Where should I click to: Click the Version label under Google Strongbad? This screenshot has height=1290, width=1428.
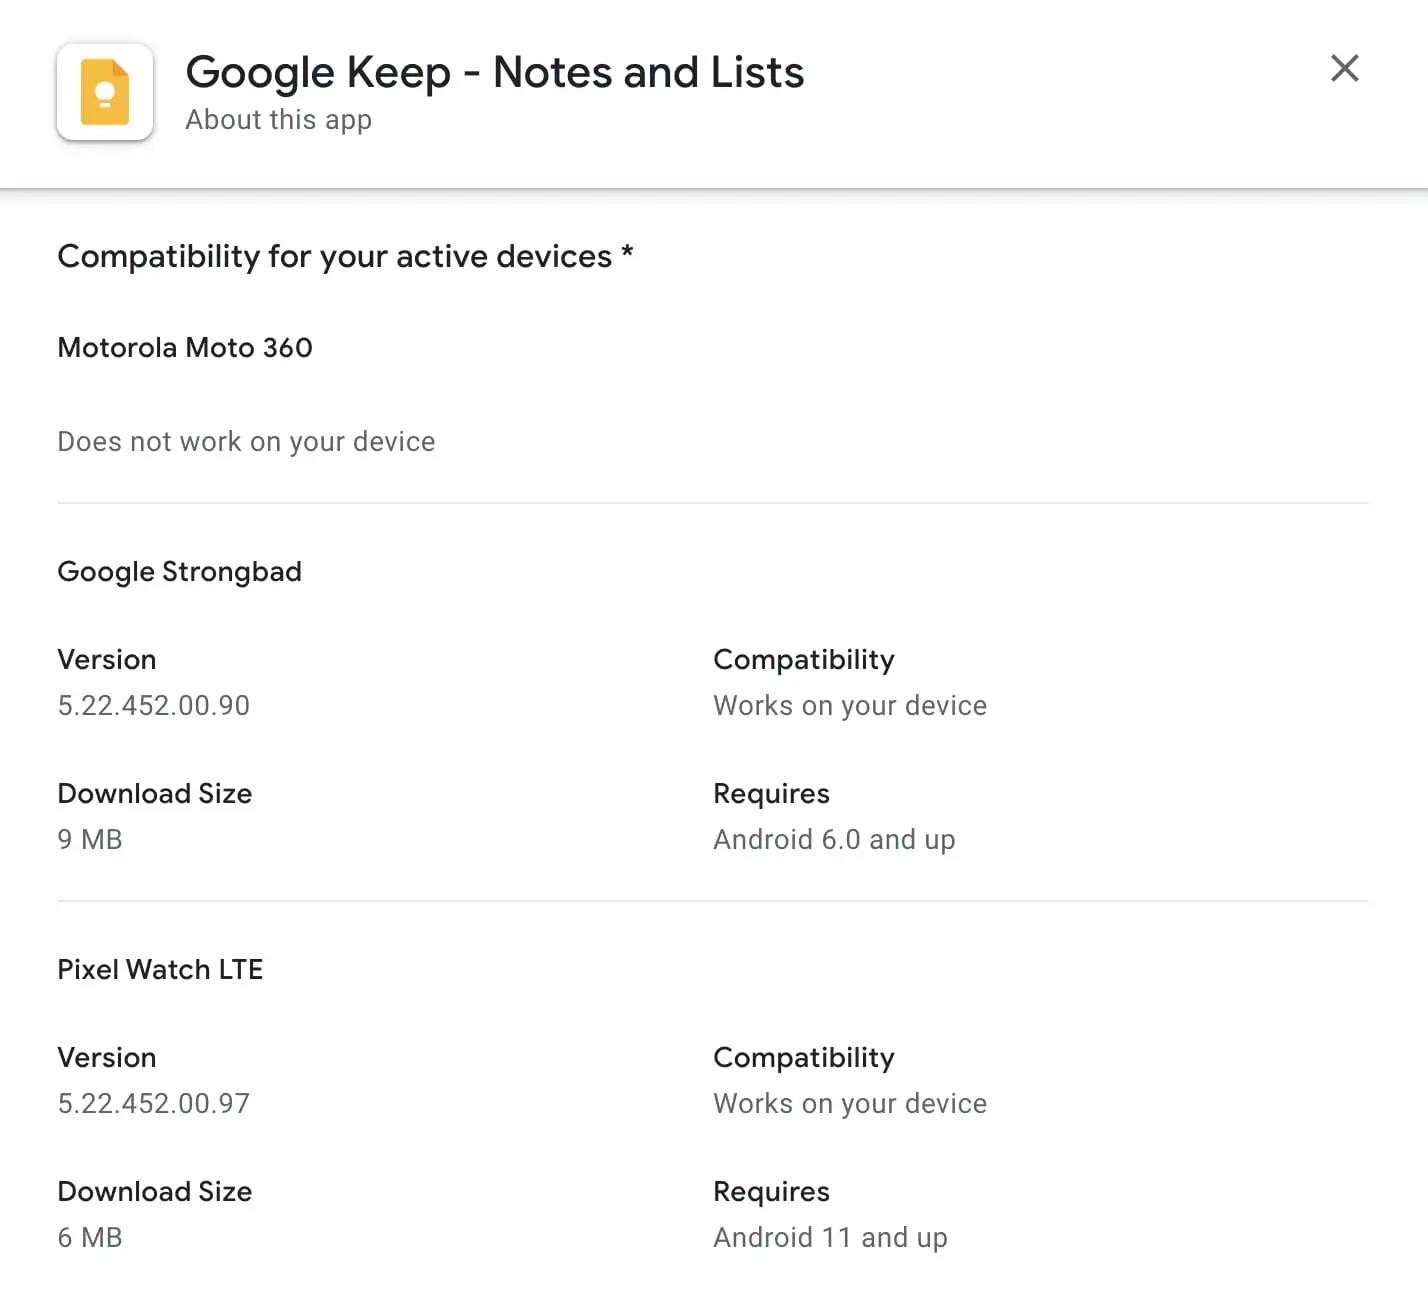pyautogui.click(x=106, y=659)
